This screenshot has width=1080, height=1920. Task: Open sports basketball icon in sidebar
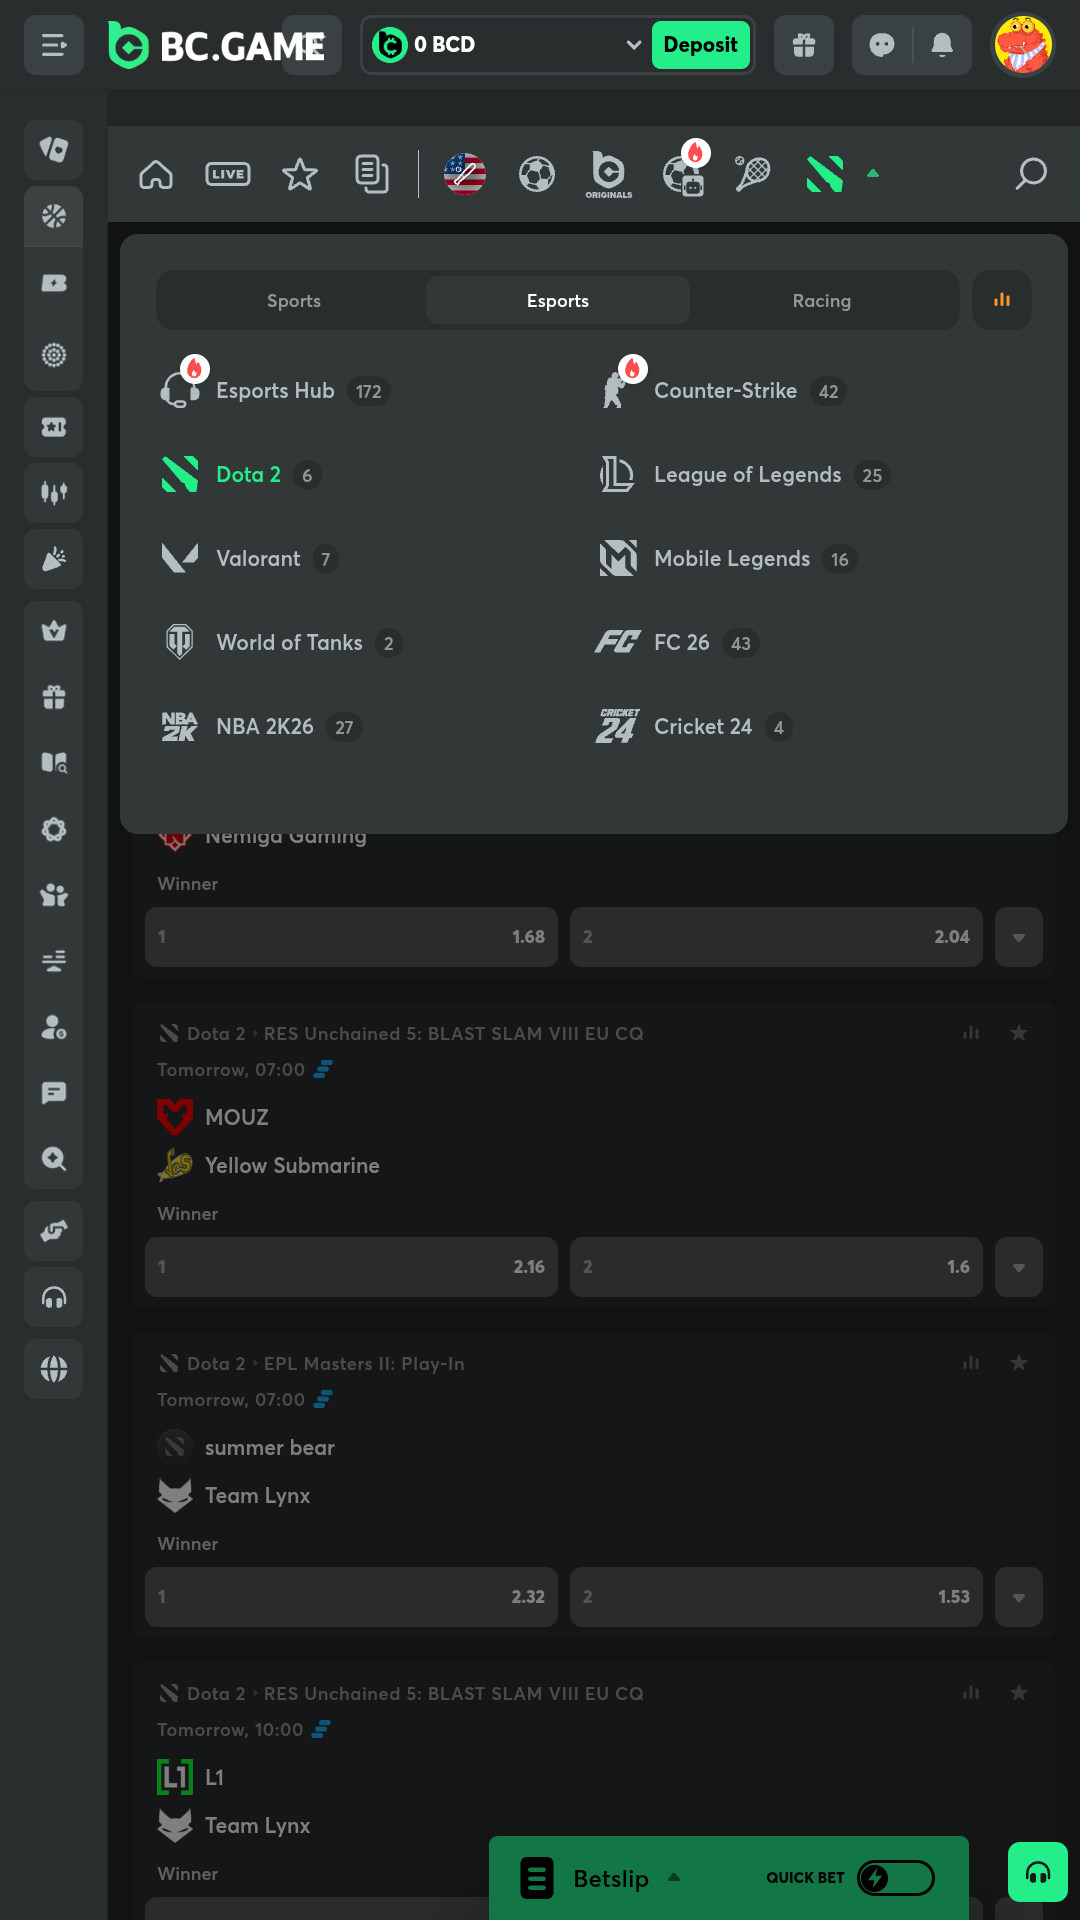[x=54, y=216]
